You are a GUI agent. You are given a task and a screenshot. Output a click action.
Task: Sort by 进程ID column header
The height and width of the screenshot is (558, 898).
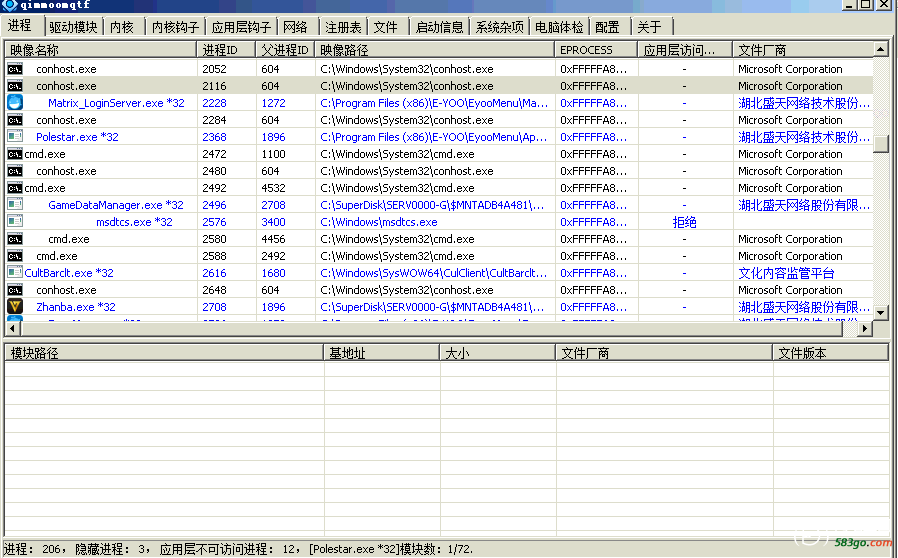coord(226,50)
